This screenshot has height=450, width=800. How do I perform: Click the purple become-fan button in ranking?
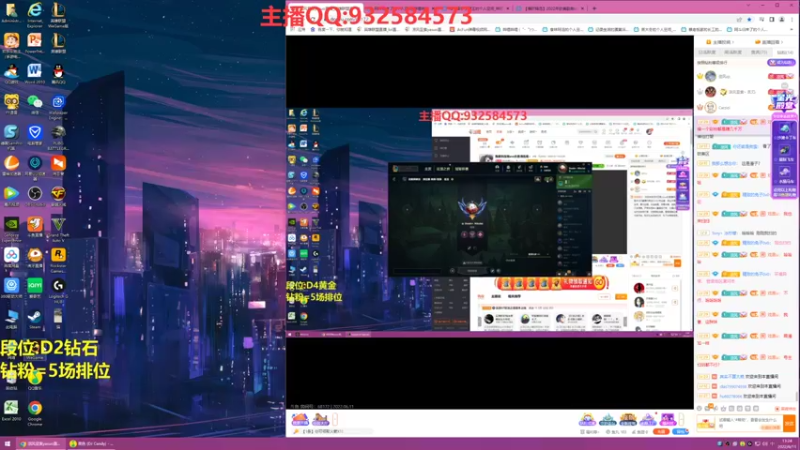tap(781, 62)
